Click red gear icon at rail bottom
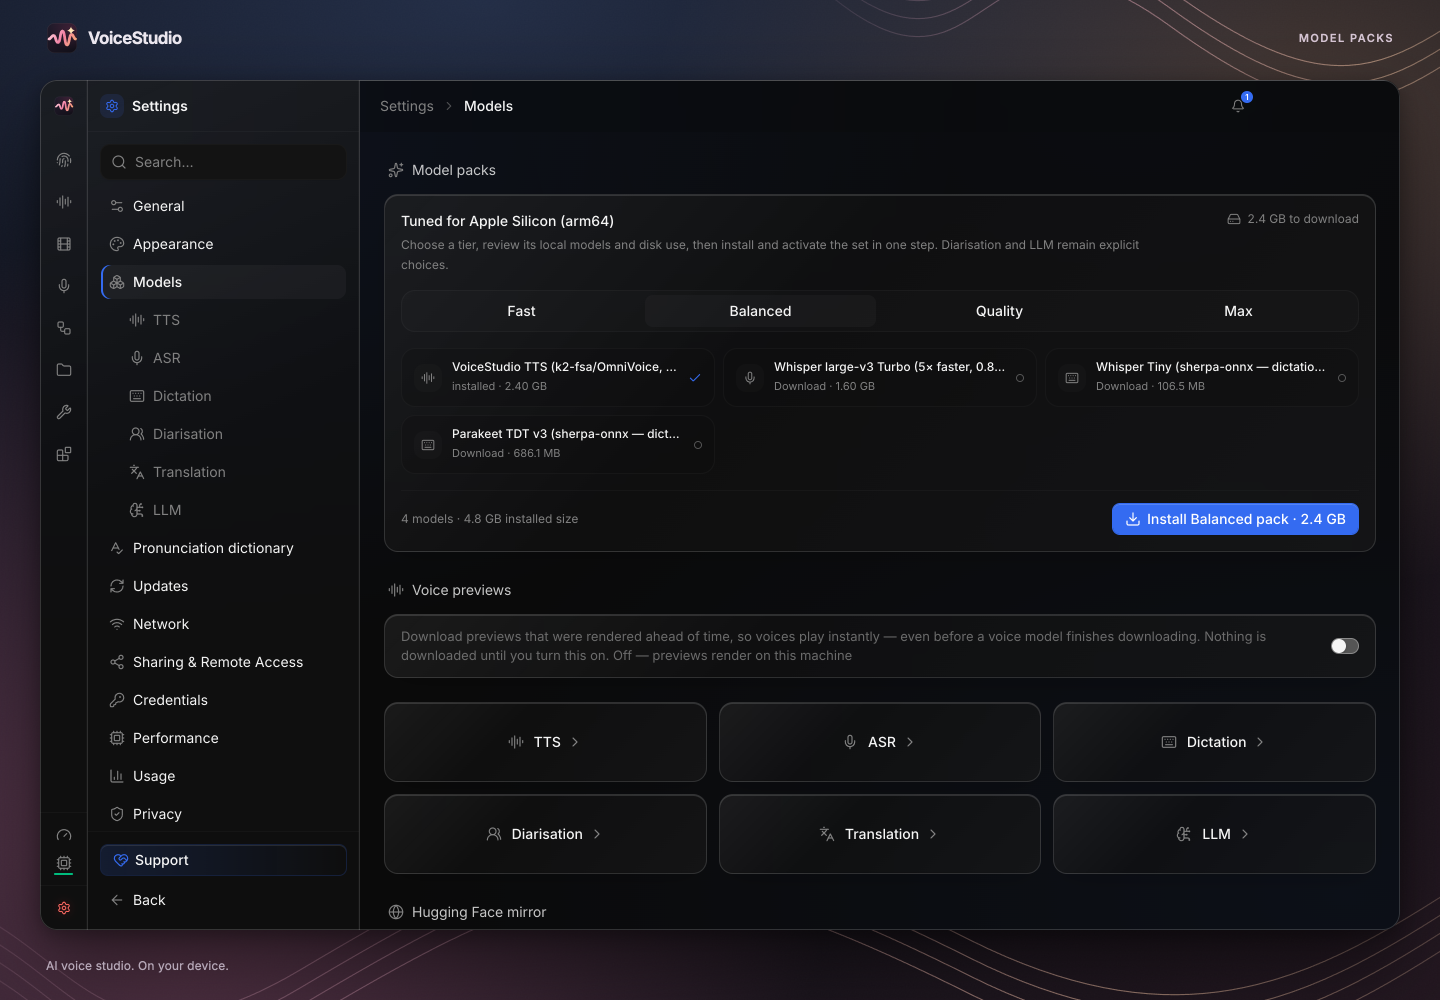This screenshot has height=1000, width=1440. tap(64, 908)
